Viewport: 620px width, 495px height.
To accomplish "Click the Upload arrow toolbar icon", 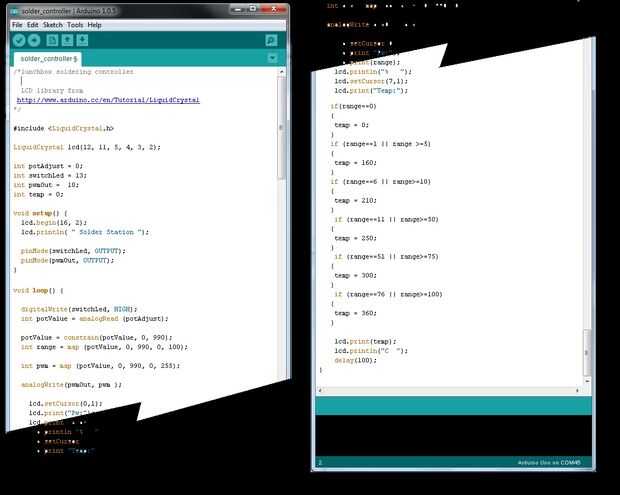I will pyautogui.click(x=34, y=40).
